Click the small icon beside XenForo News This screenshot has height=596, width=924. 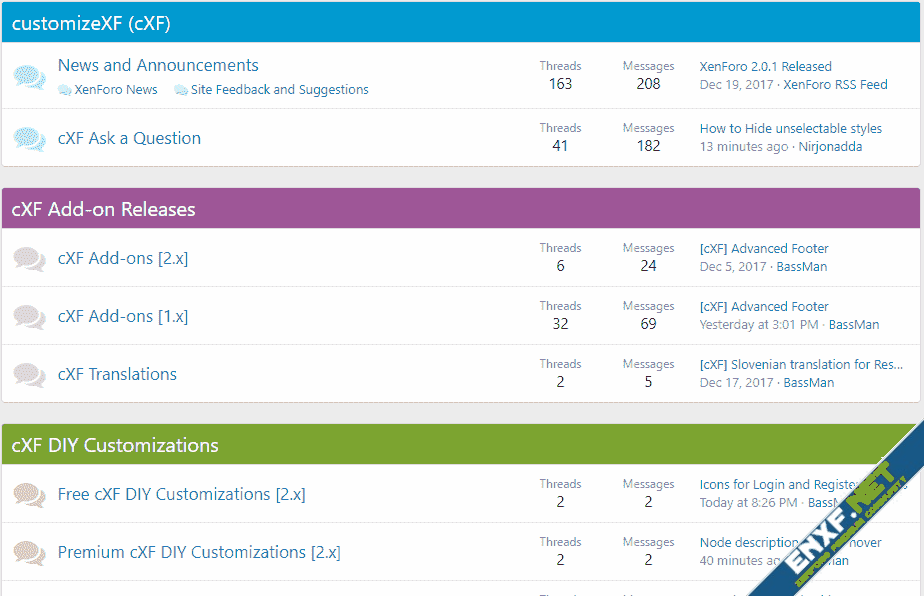click(x=65, y=90)
